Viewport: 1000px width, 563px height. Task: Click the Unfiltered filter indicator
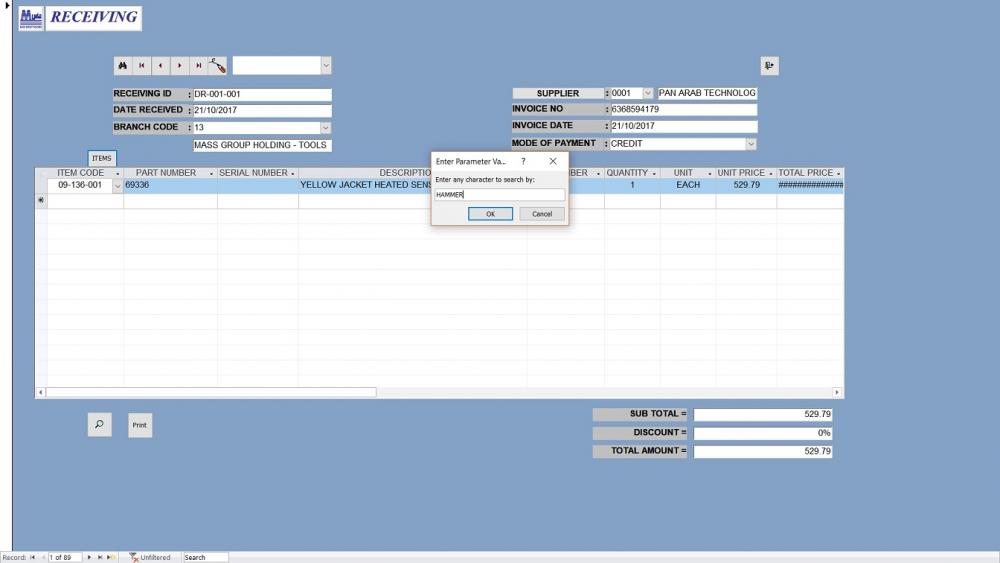(x=151, y=557)
